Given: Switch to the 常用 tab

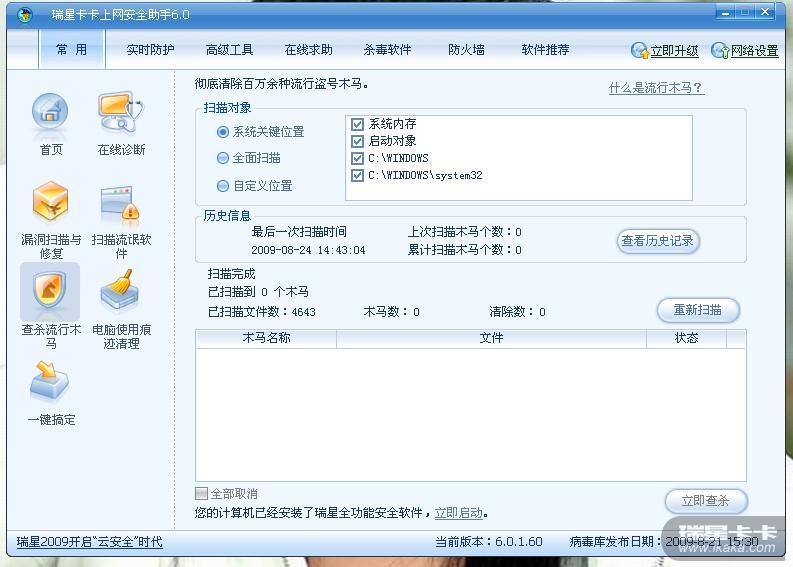Looking at the screenshot, I should [x=71, y=49].
